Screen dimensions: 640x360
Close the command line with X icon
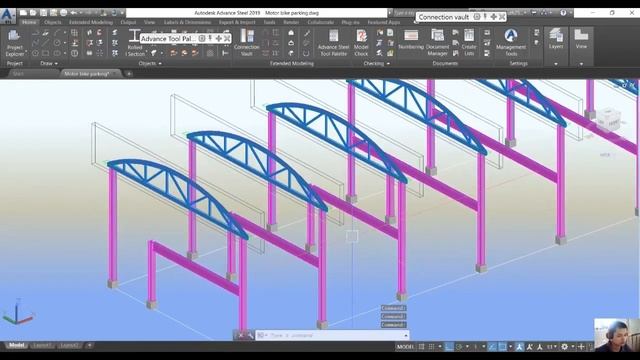(x=241, y=335)
